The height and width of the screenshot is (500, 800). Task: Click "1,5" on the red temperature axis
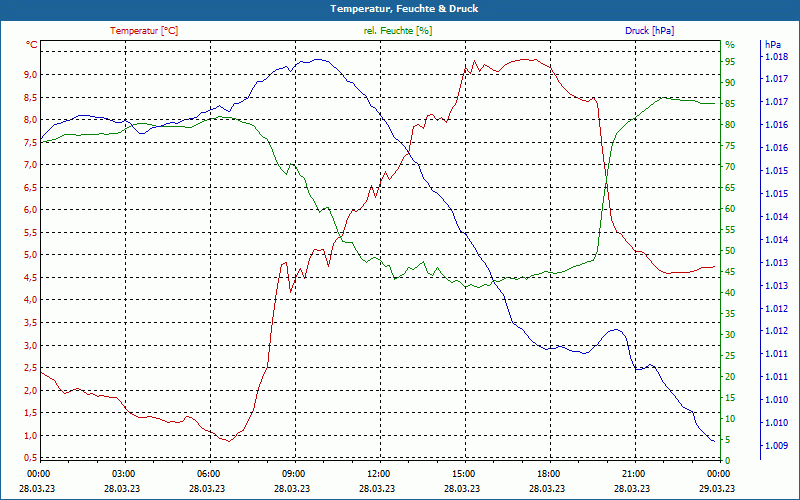31,413
